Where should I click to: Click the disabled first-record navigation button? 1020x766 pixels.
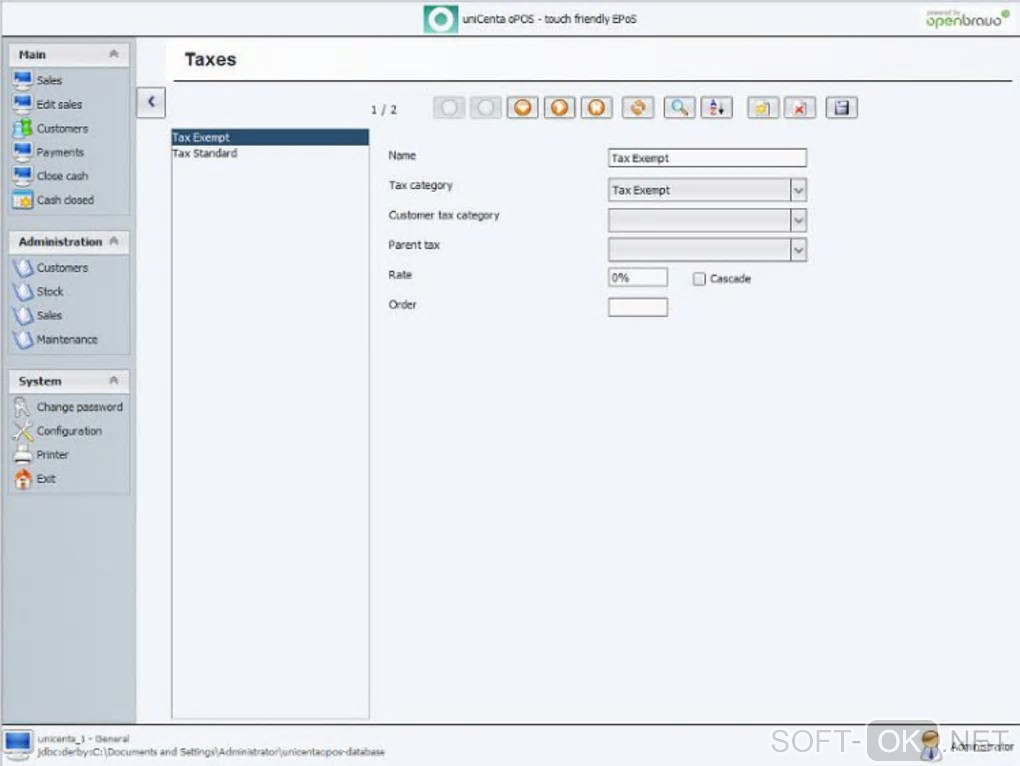click(449, 107)
